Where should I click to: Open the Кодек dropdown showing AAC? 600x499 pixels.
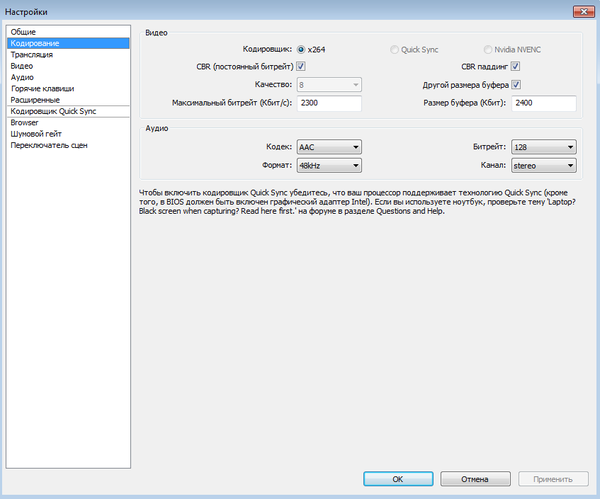click(x=329, y=147)
